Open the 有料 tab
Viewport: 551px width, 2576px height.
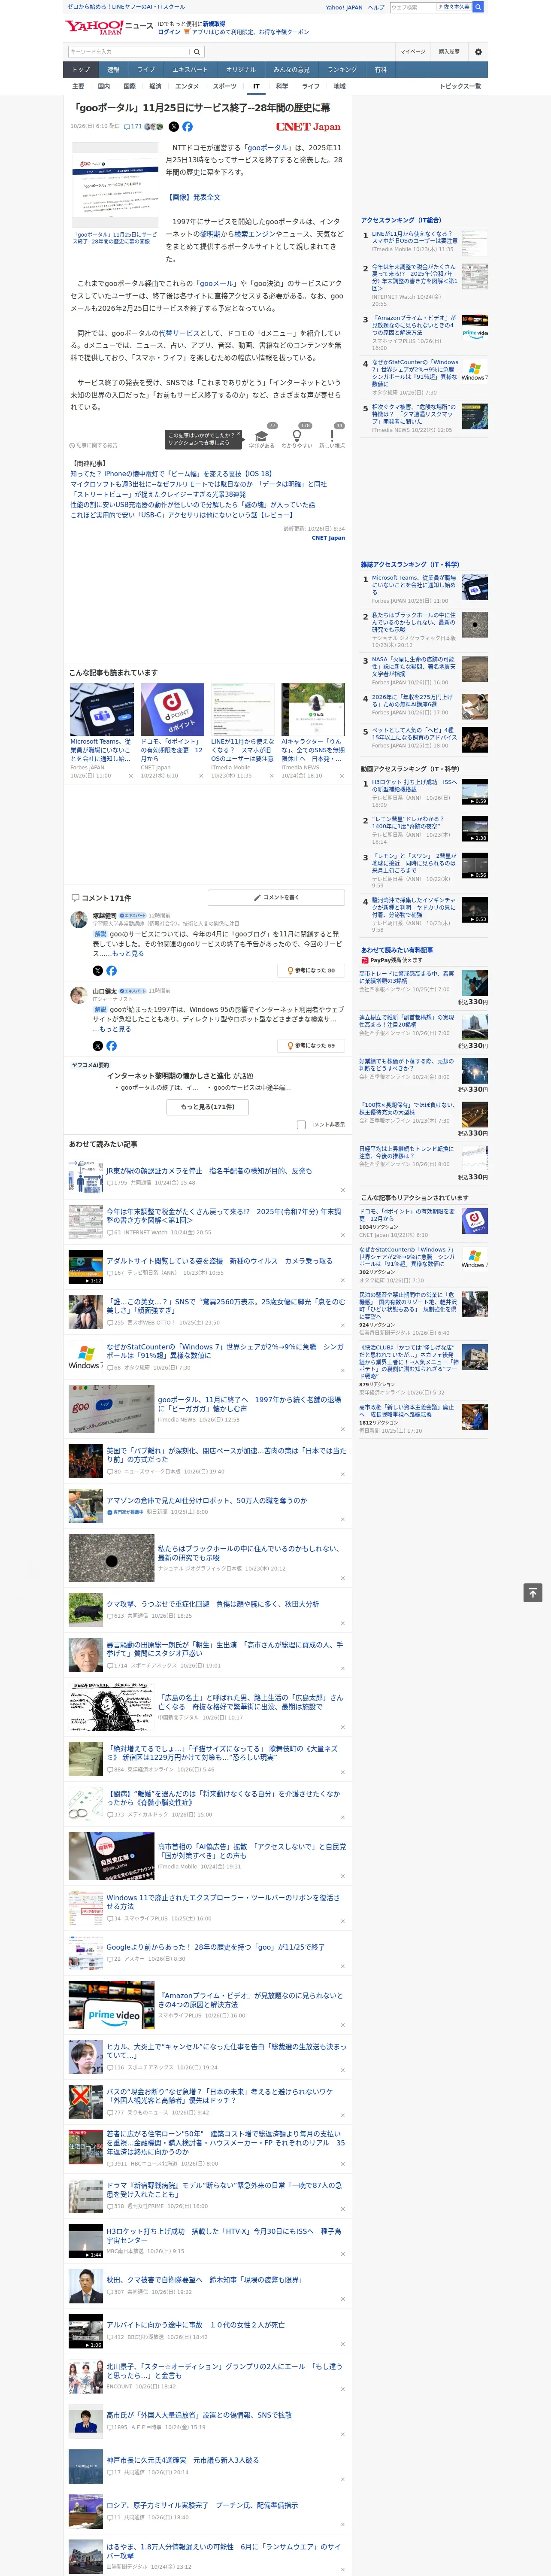click(x=380, y=70)
